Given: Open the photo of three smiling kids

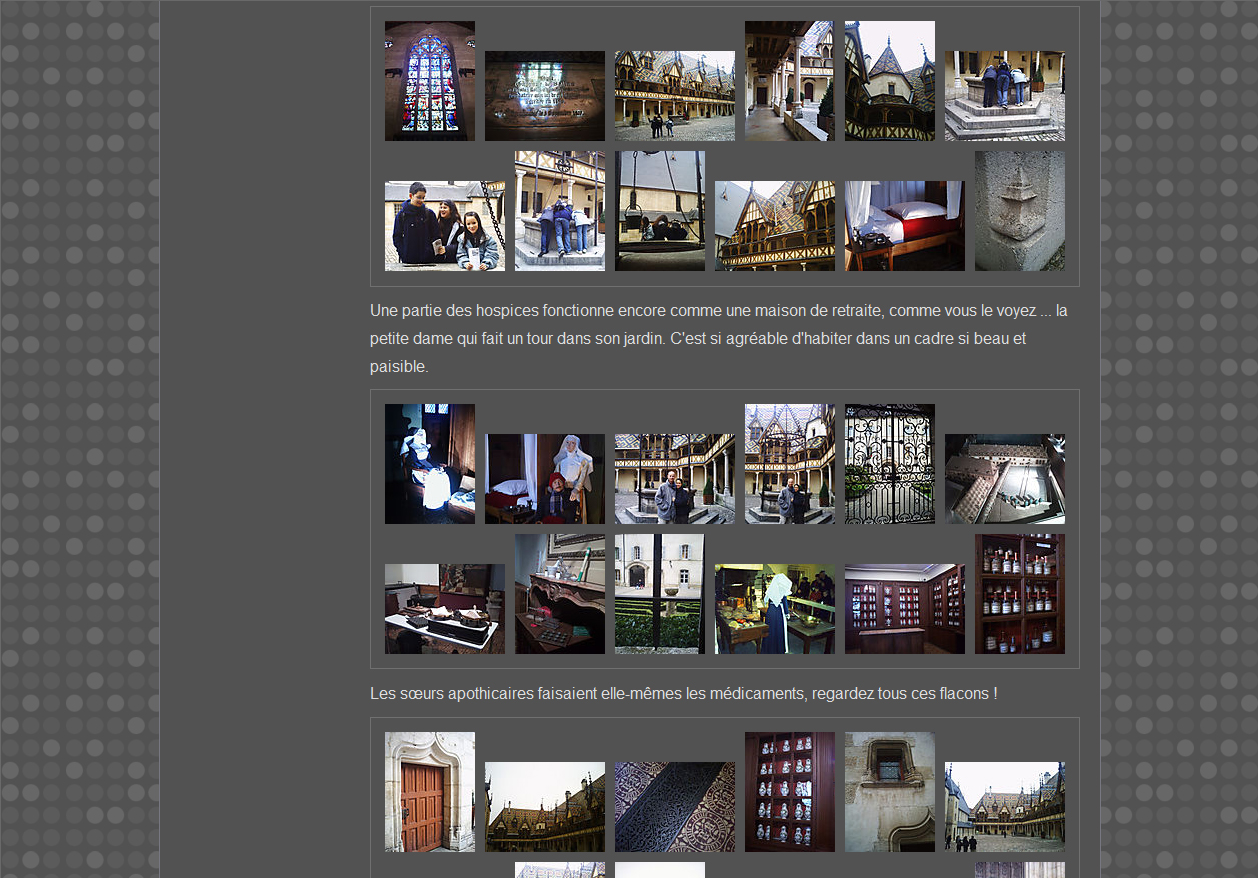Looking at the screenshot, I should click(x=444, y=226).
